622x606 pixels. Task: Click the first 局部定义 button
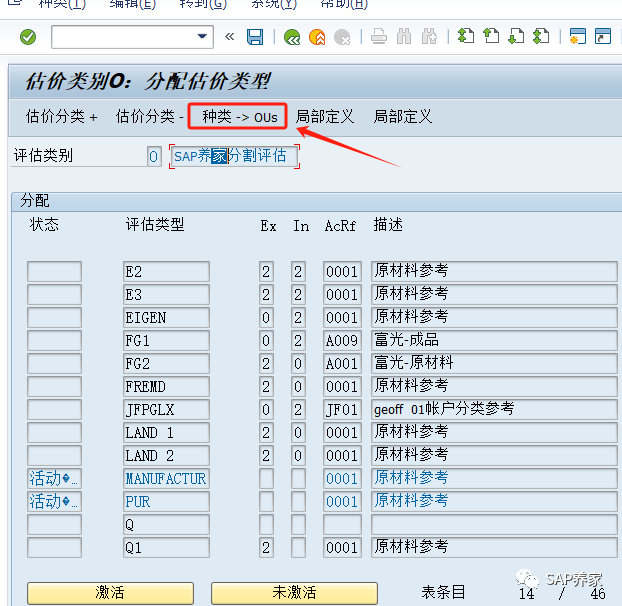pos(324,117)
